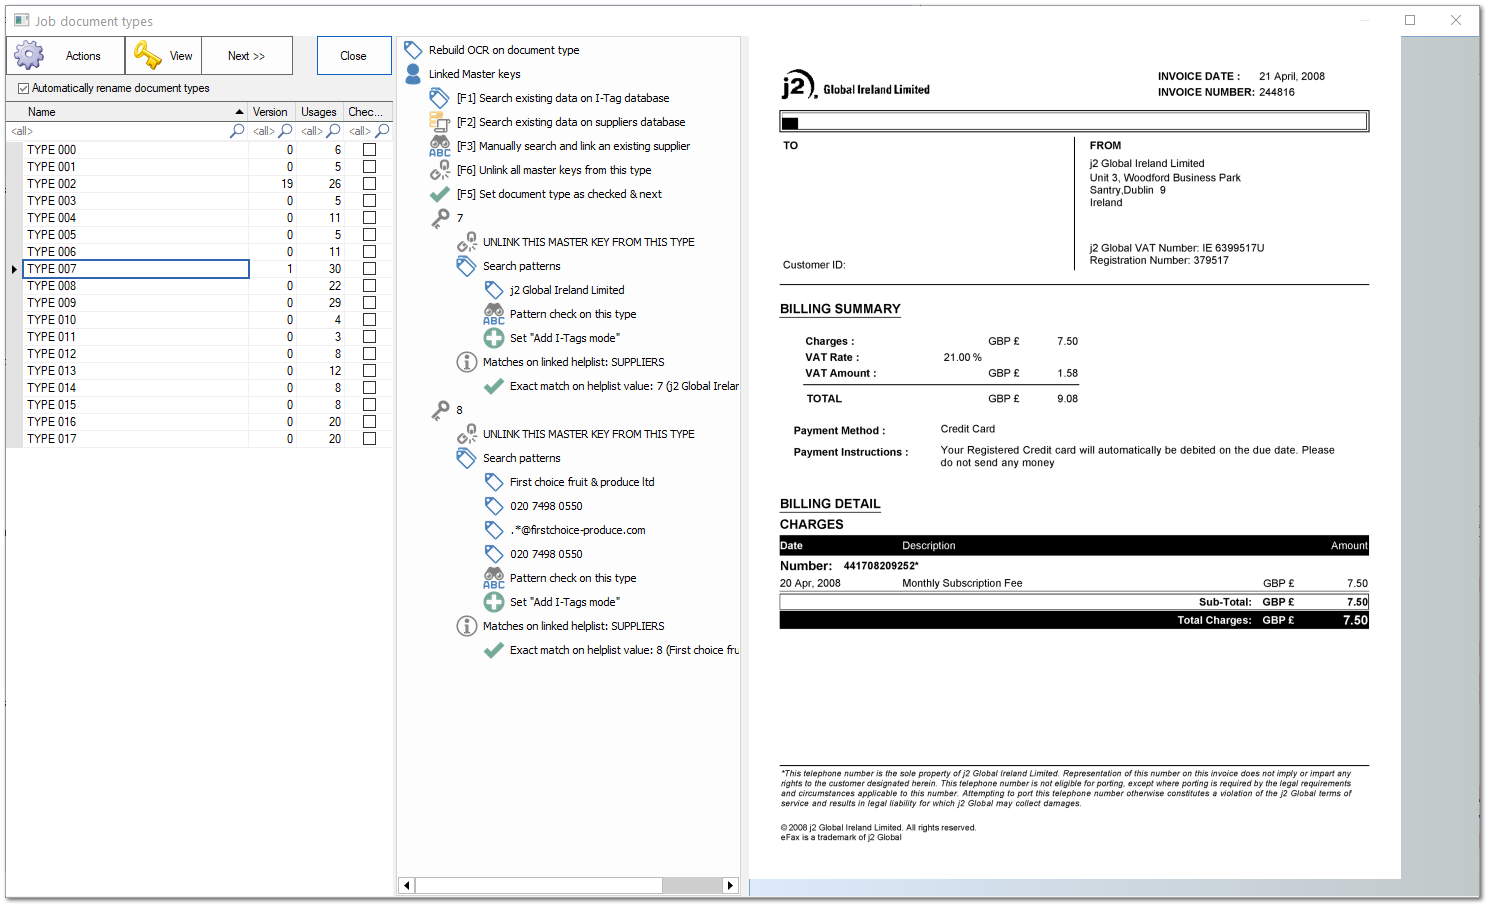This screenshot has width=1489, height=907.
Task: Check the checkbox on the TYPE 000 row
Action: 367,148
